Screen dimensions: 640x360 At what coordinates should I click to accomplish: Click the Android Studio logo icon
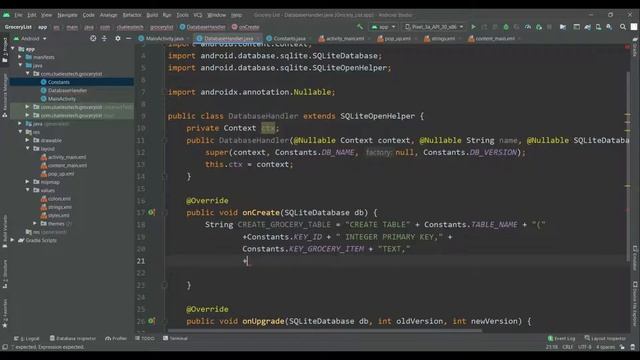[x=6, y=15]
